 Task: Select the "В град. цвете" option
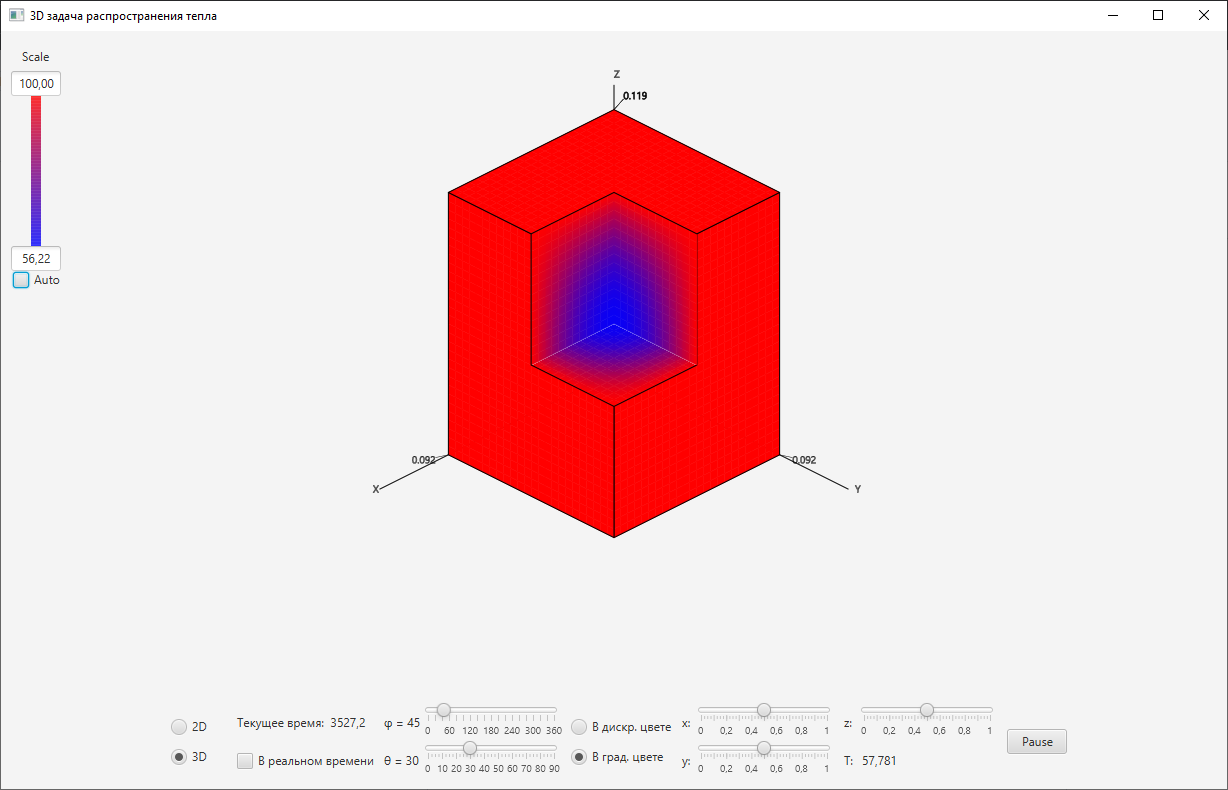578,757
